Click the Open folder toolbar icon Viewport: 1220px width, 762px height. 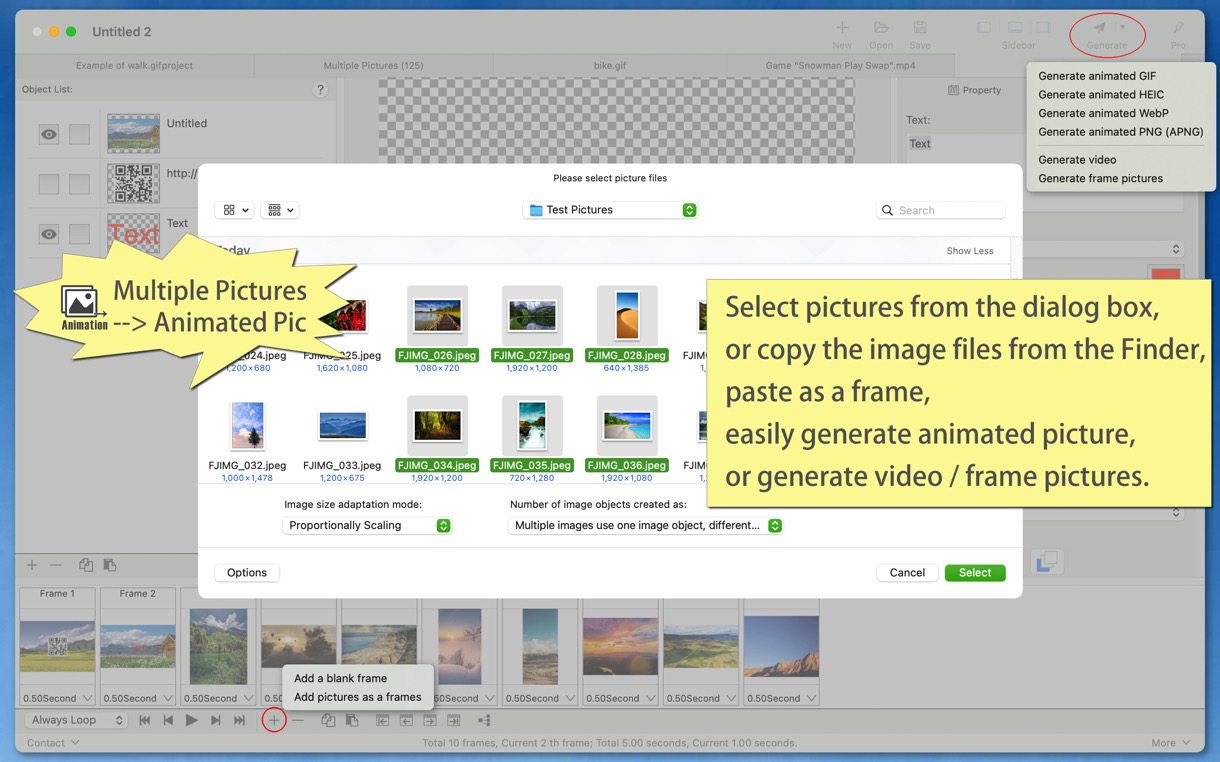881,28
